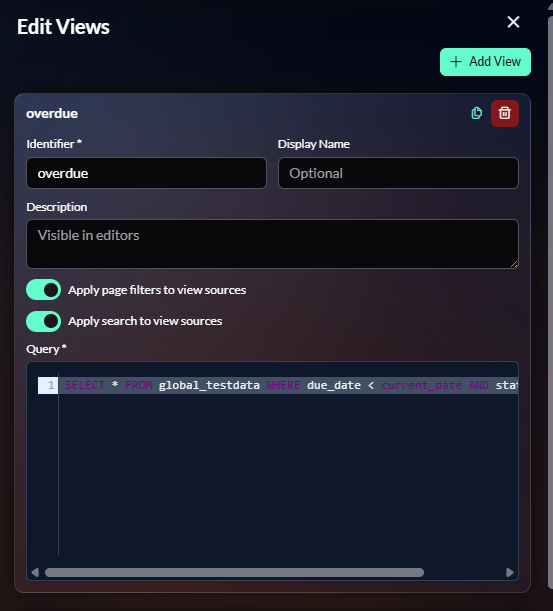
Task: Click the 'overdue' view heading
Action: tap(52, 113)
